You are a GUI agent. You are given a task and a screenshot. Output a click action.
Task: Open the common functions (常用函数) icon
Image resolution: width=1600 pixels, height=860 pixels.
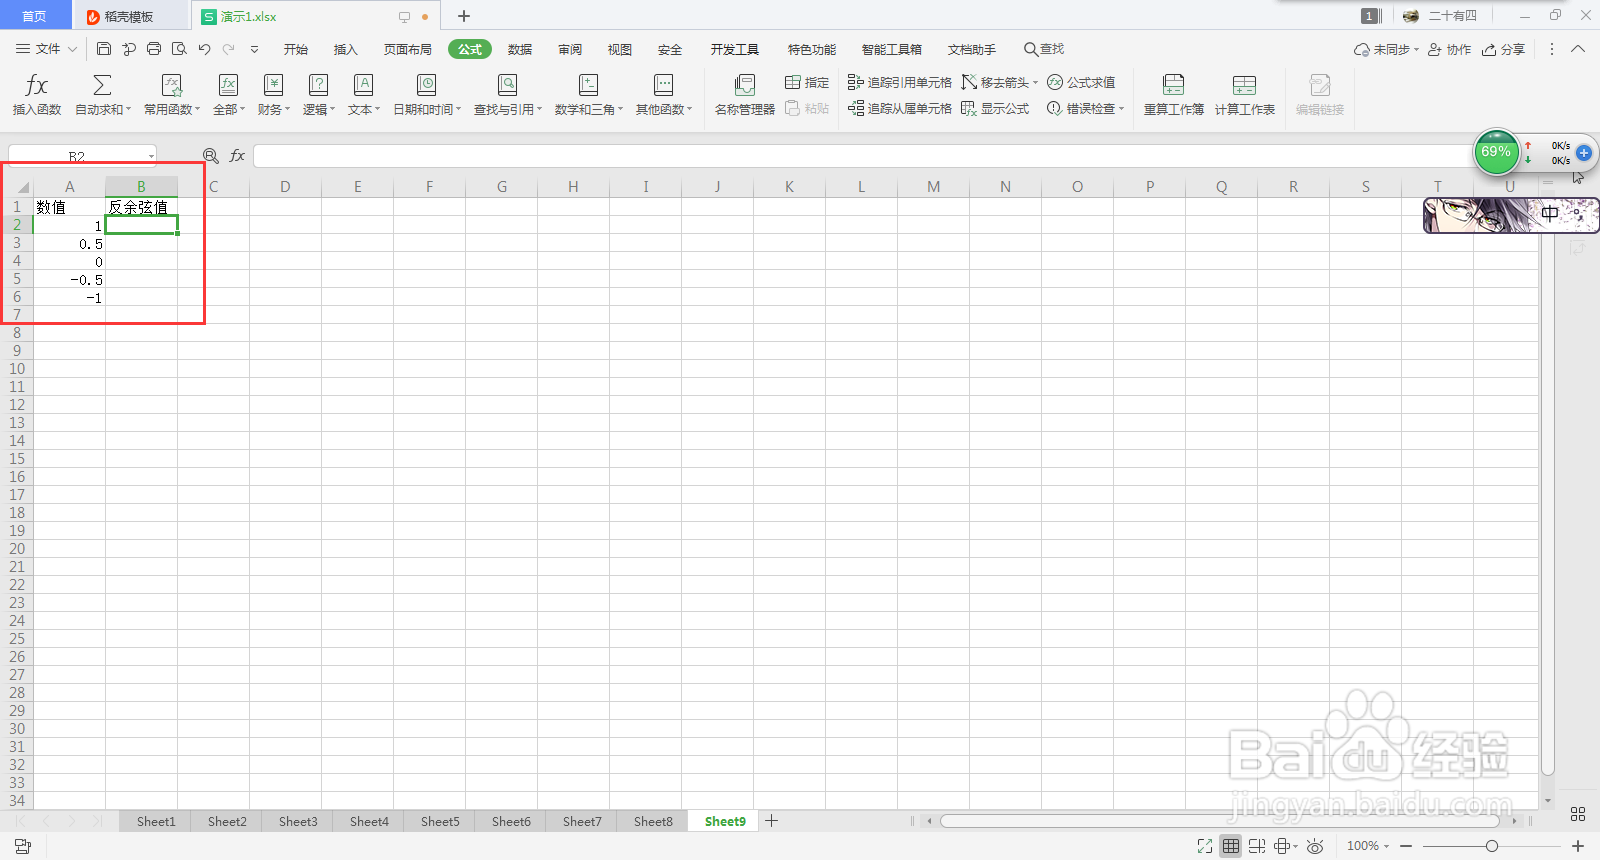[171, 86]
